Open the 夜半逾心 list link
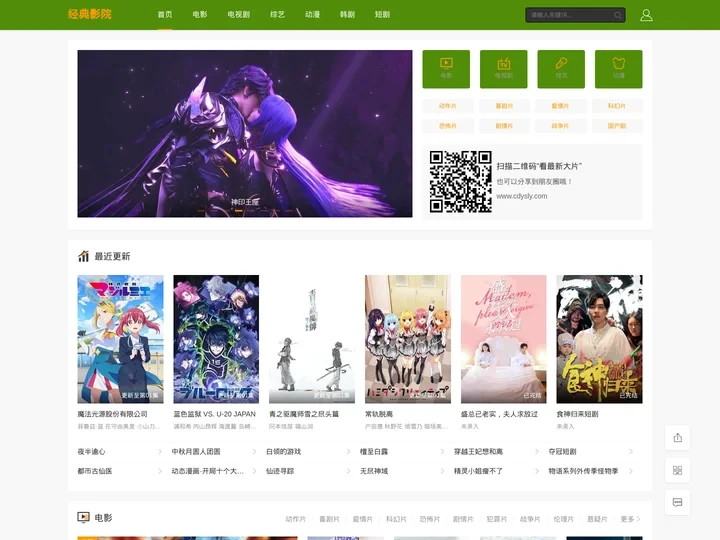This screenshot has width=720, height=540. point(91,452)
